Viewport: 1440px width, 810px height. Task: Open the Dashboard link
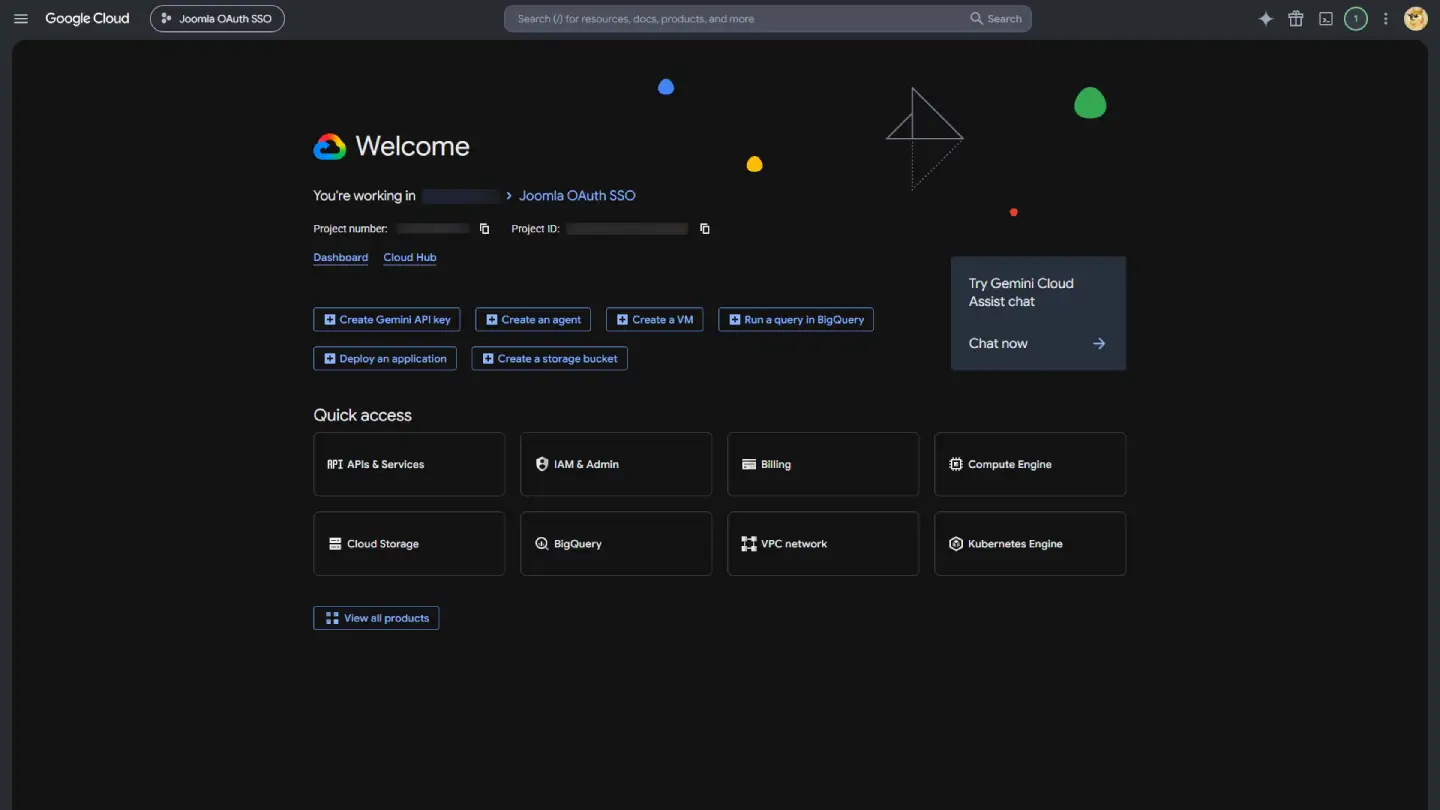click(x=341, y=258)
